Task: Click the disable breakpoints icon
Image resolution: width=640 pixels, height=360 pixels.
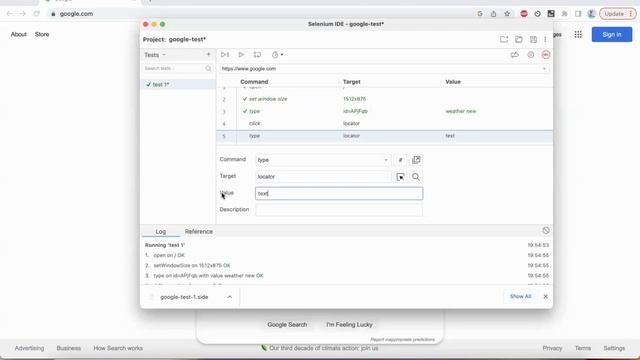Action: [x=514, y=55]
